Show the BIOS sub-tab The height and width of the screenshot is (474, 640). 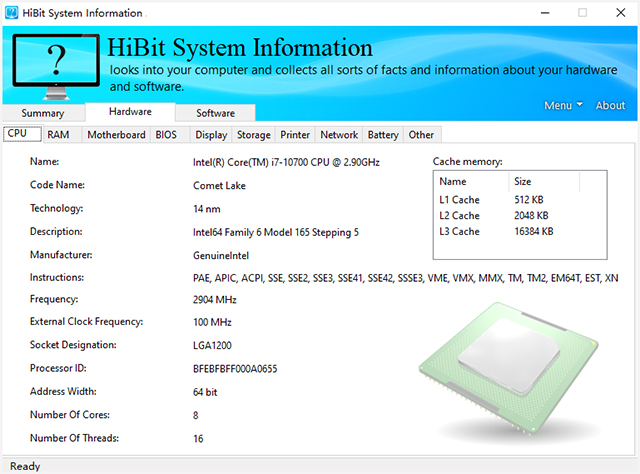tap(166, 135)
